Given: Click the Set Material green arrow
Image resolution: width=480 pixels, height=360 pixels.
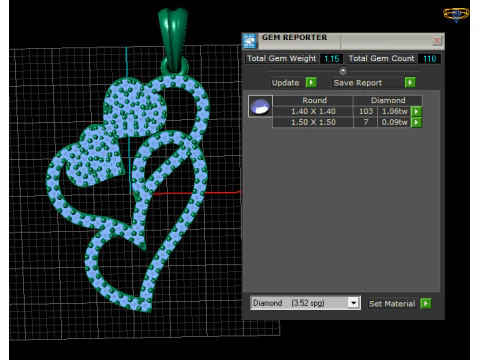Looking at the screenshot, I should 426,303.
